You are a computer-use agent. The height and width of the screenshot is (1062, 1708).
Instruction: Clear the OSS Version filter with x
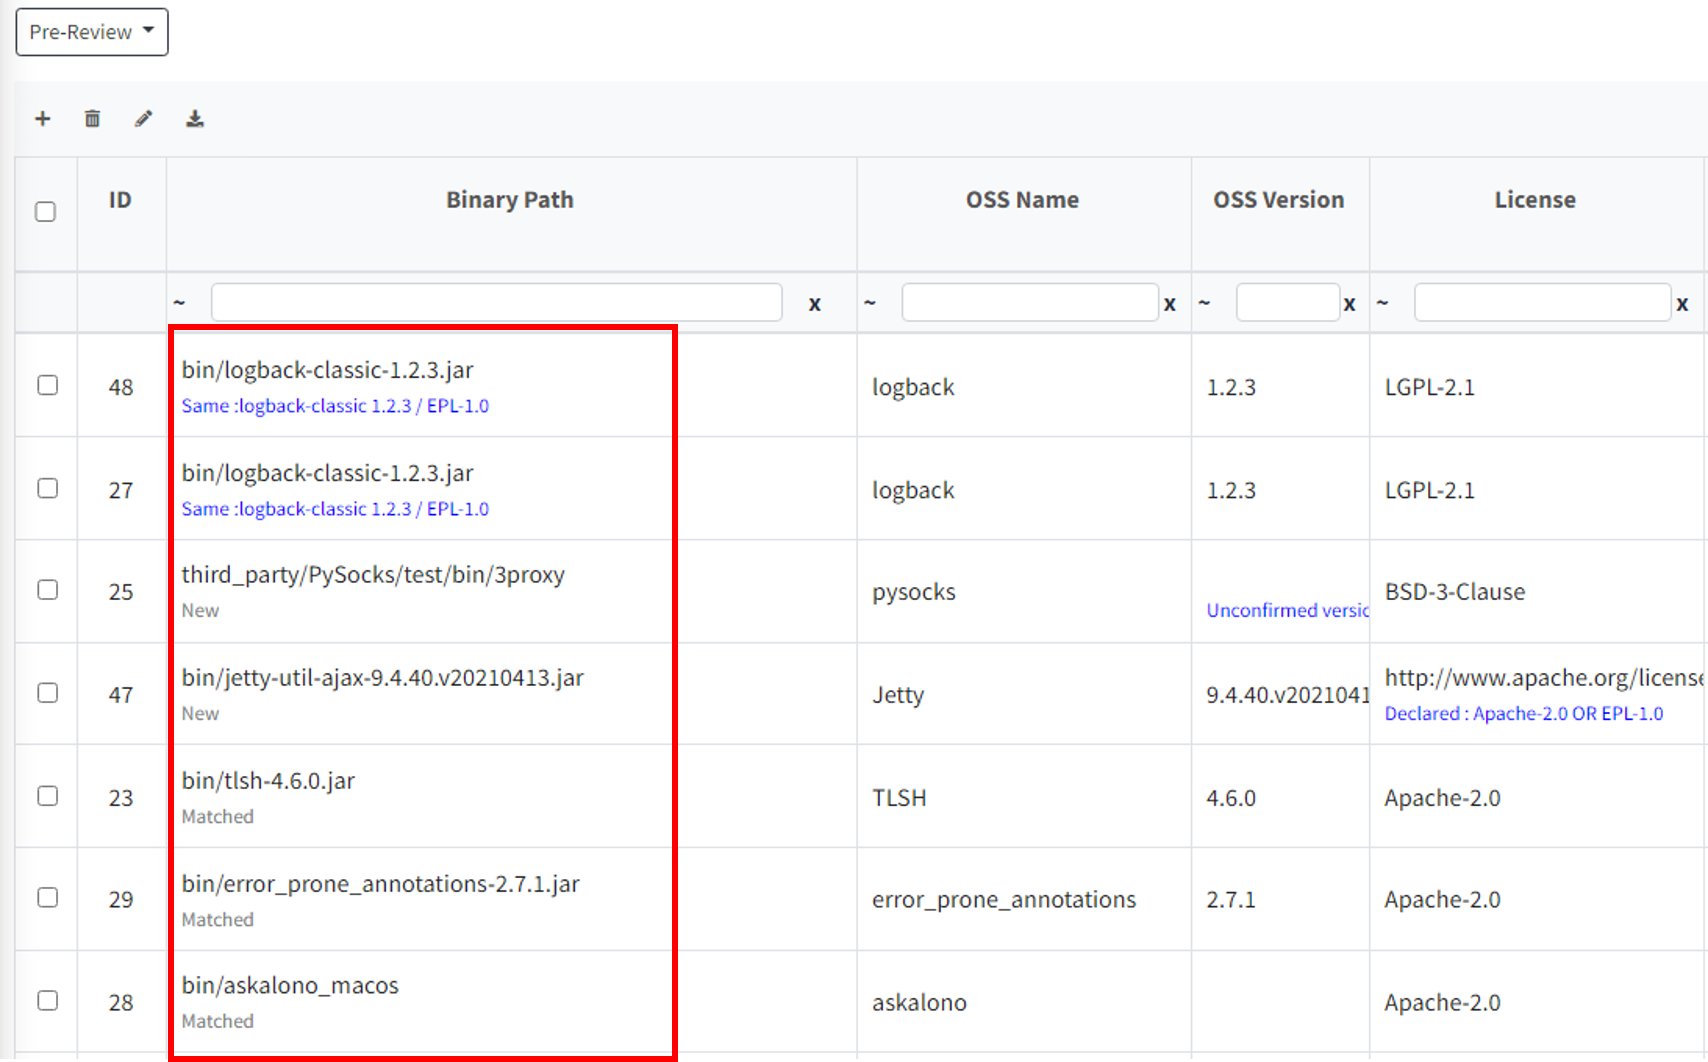coord(1350,304)
